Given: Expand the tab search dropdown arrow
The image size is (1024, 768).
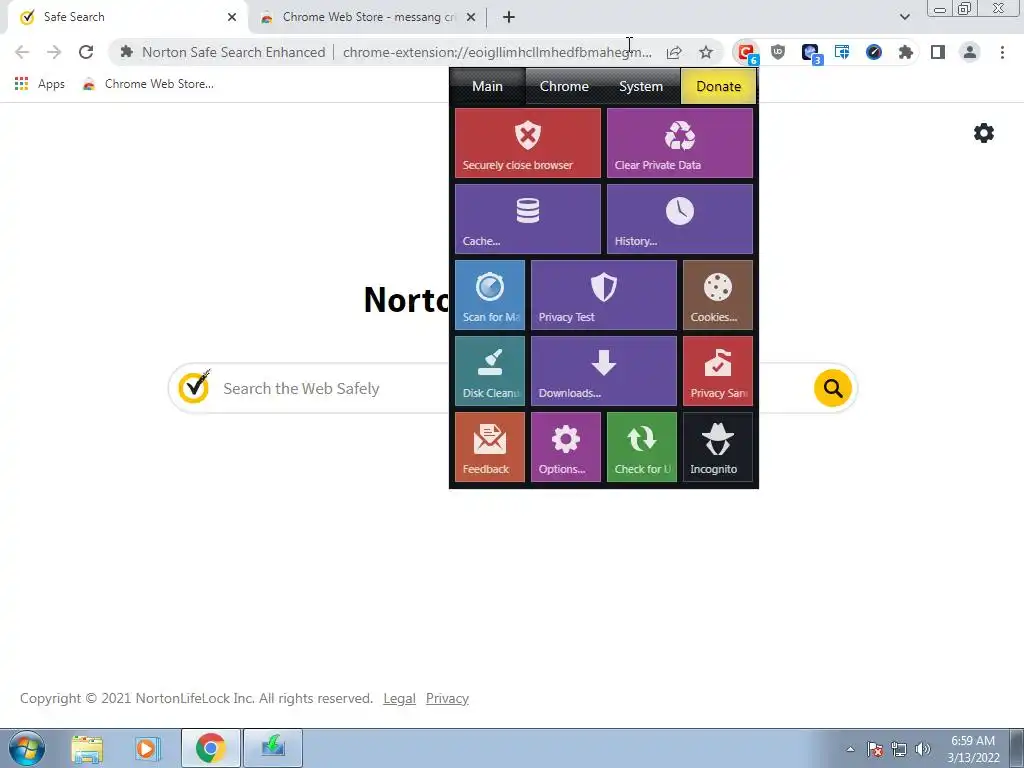Looking at the screenshot, I should pyautogui.click(x=904, y=17).
